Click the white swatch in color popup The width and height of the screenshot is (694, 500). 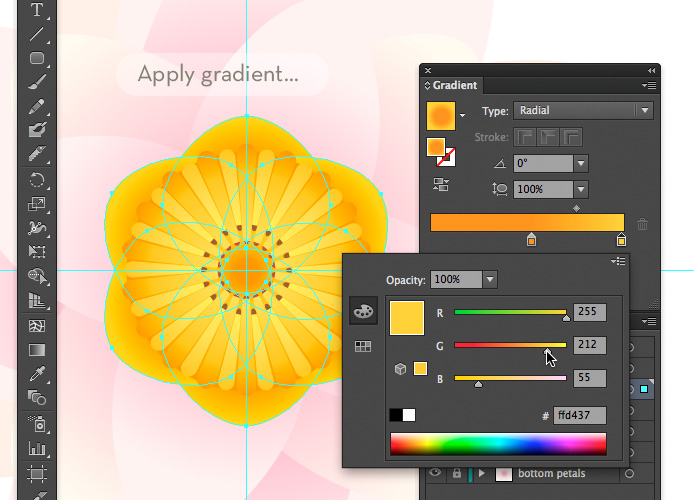click(x=409, y=415)
